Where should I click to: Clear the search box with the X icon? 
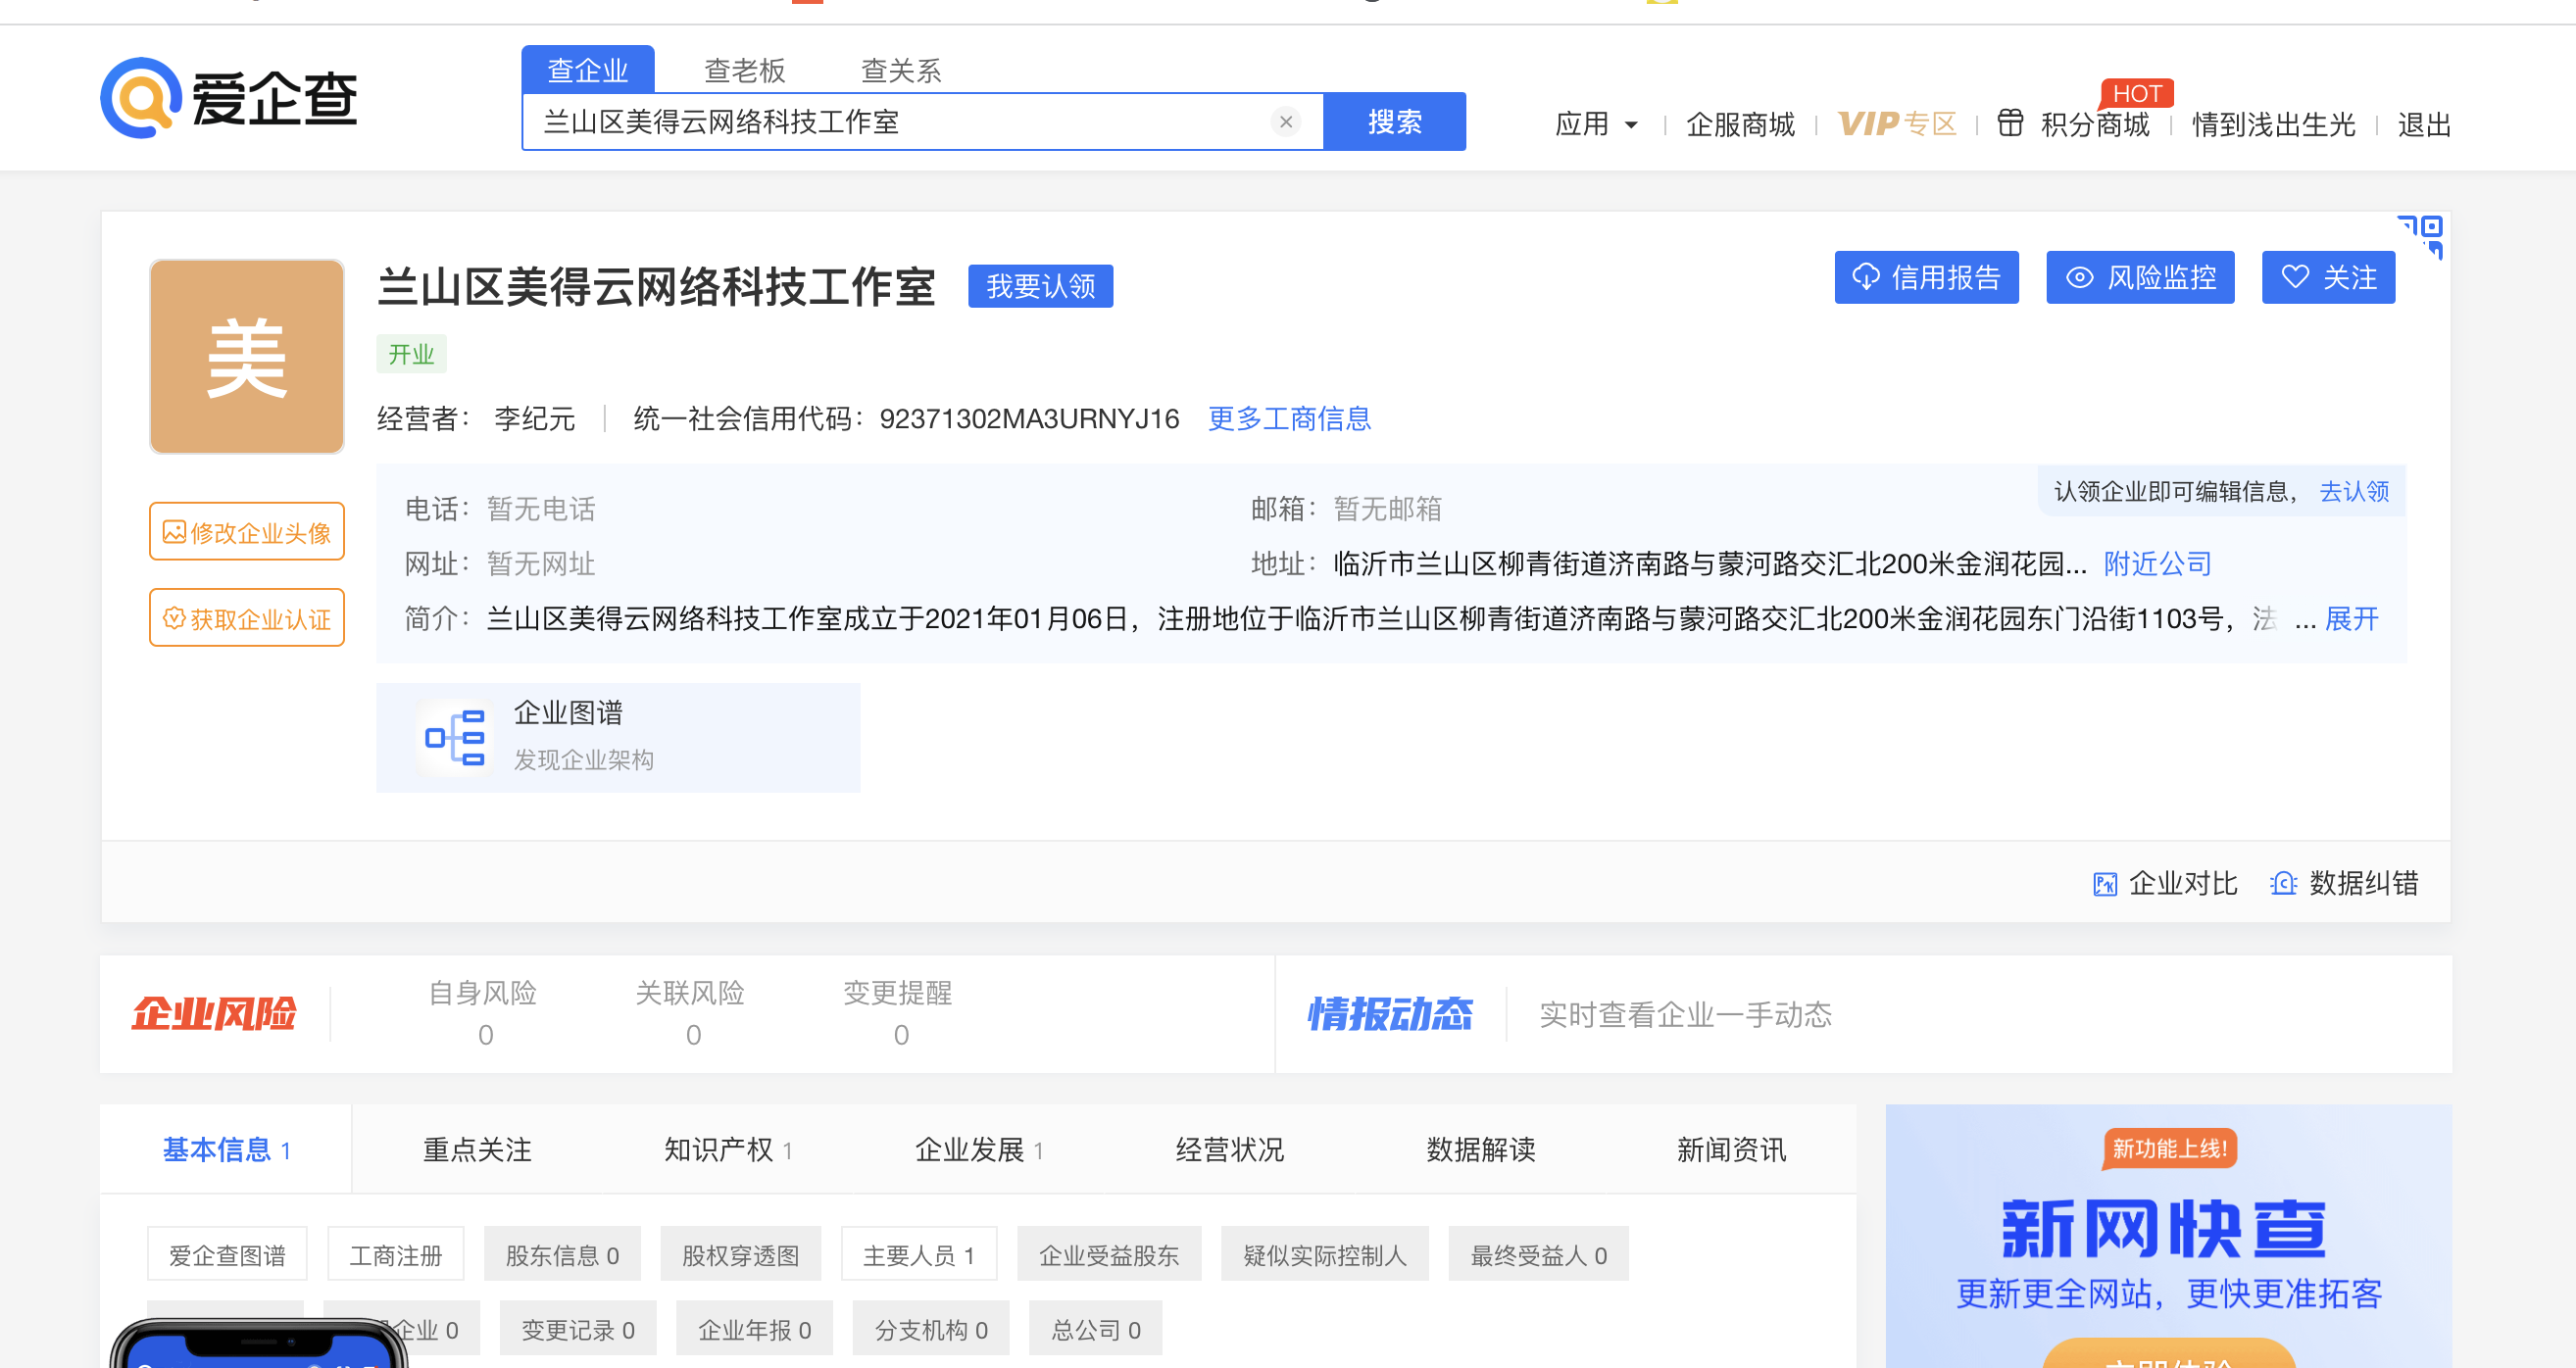click(1286, 122)
